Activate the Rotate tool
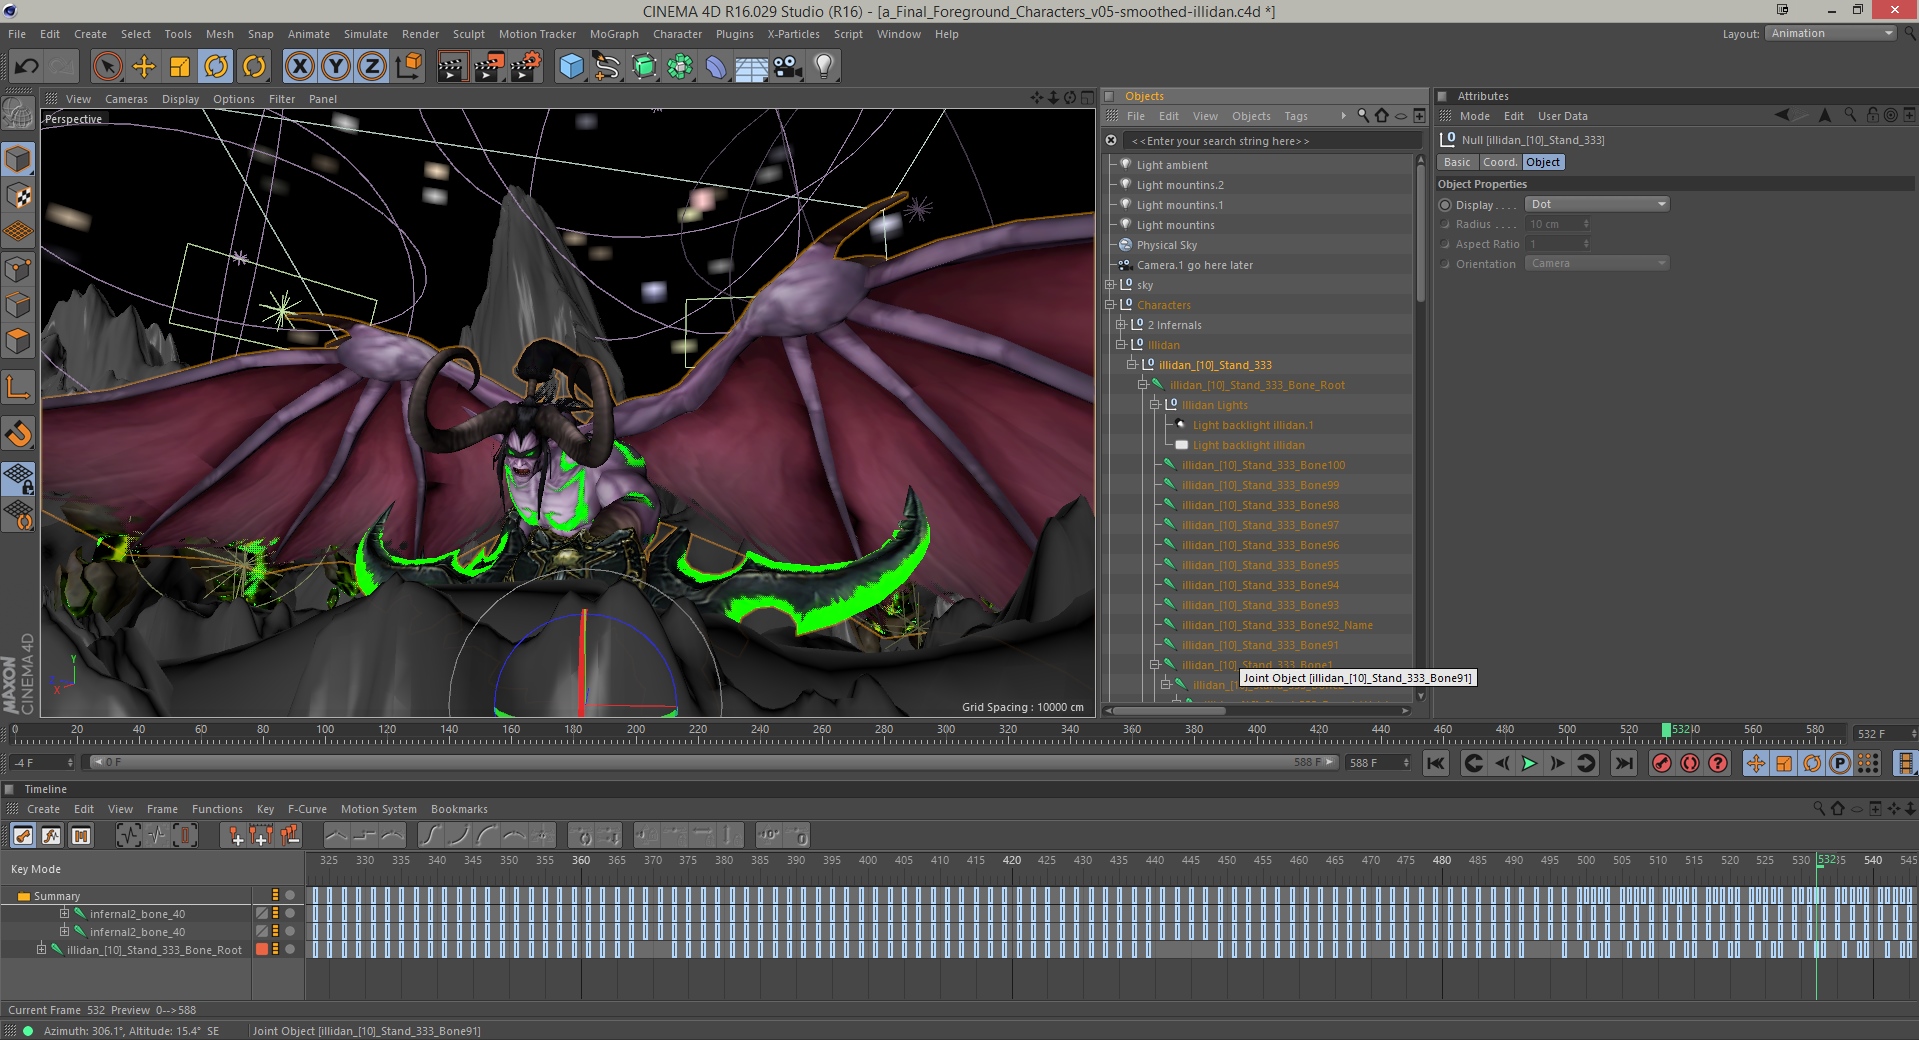Image resolution: width=1919 pixels, height=1040 pixels. tap(216, 67)
